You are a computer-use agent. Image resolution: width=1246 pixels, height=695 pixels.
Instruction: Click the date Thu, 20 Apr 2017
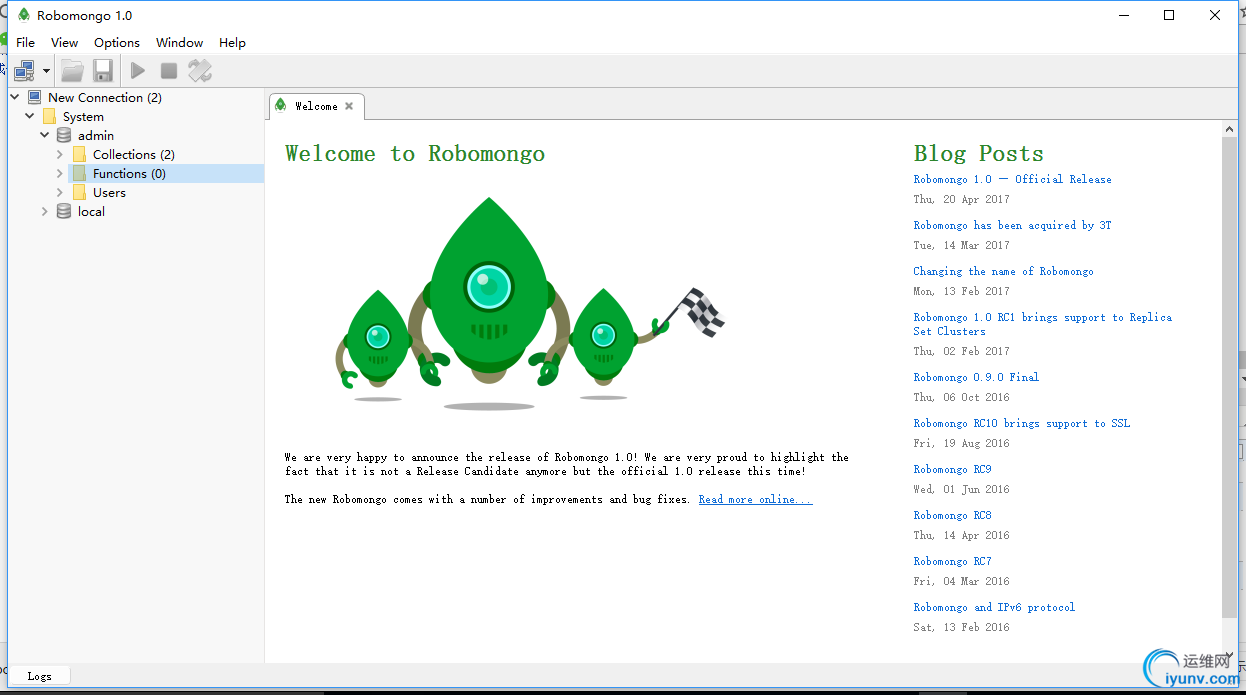click(x=961, y=199)
